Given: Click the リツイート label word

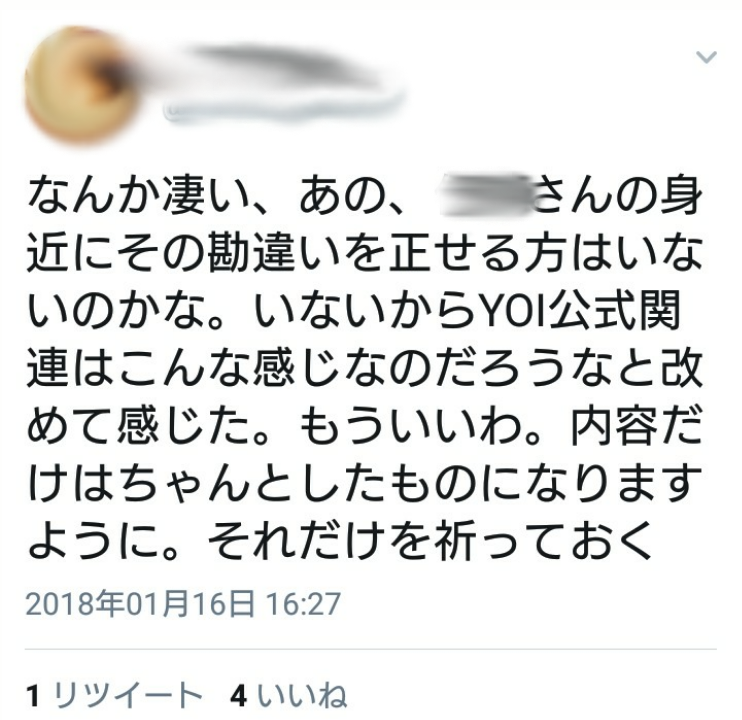Looking at the screenshot, I should tap(127, 696).
